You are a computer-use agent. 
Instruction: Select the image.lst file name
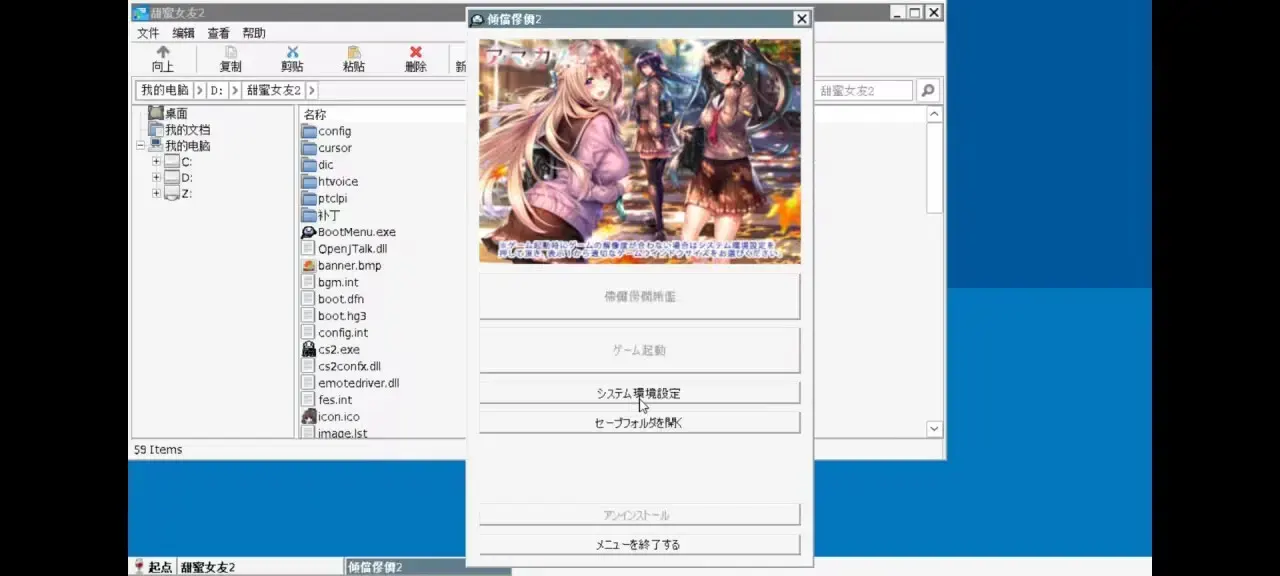[x=343, y=433]
